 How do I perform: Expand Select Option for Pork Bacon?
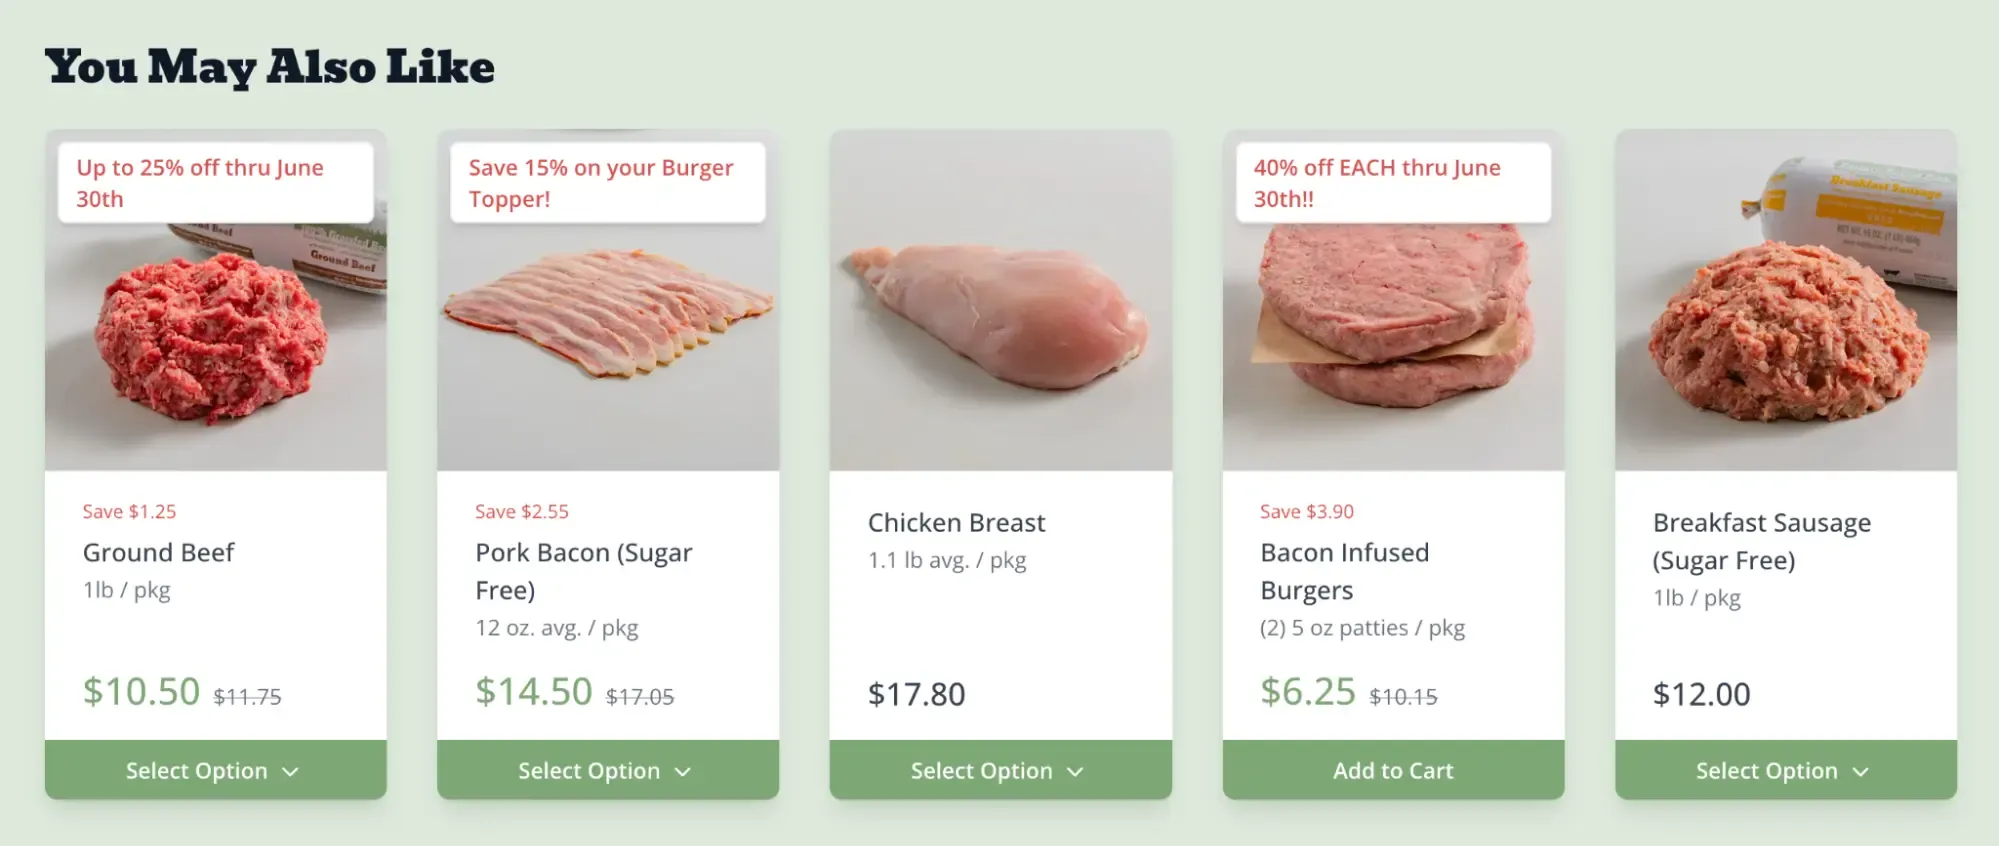607,770
